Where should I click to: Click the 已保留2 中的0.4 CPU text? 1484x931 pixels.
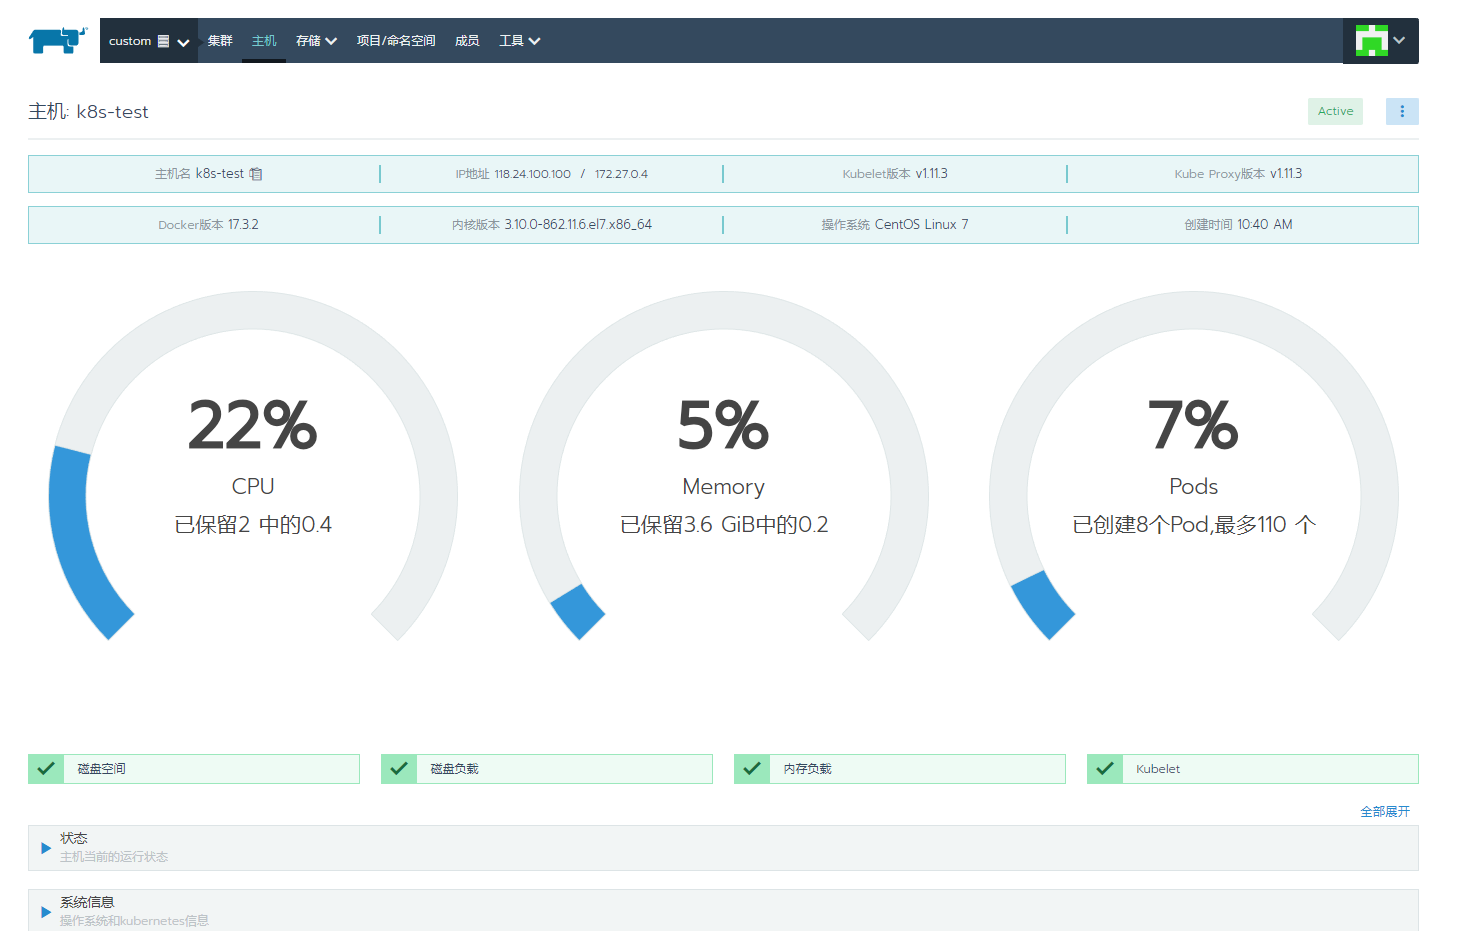coord(253,525)
